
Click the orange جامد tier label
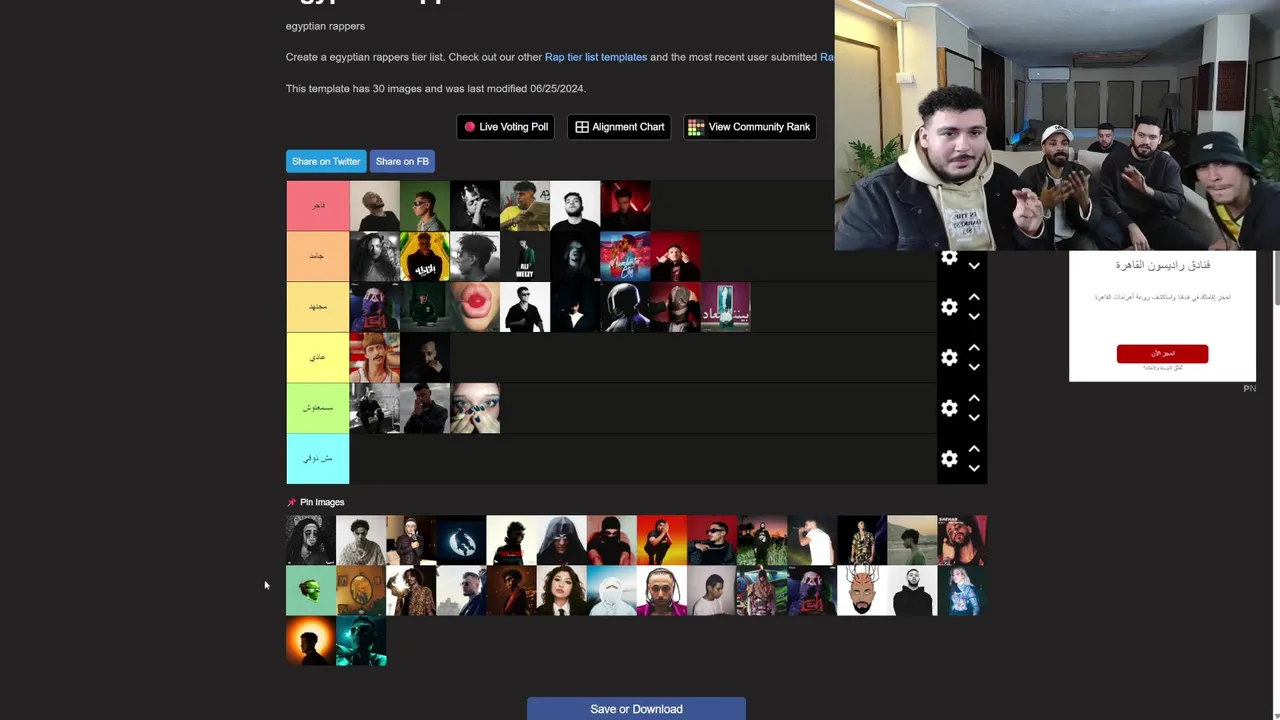[318, 256]
